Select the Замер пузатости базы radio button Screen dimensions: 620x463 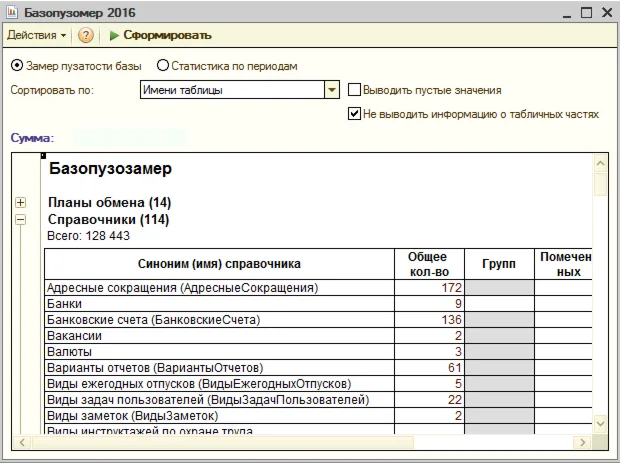(x=16, y=66)
